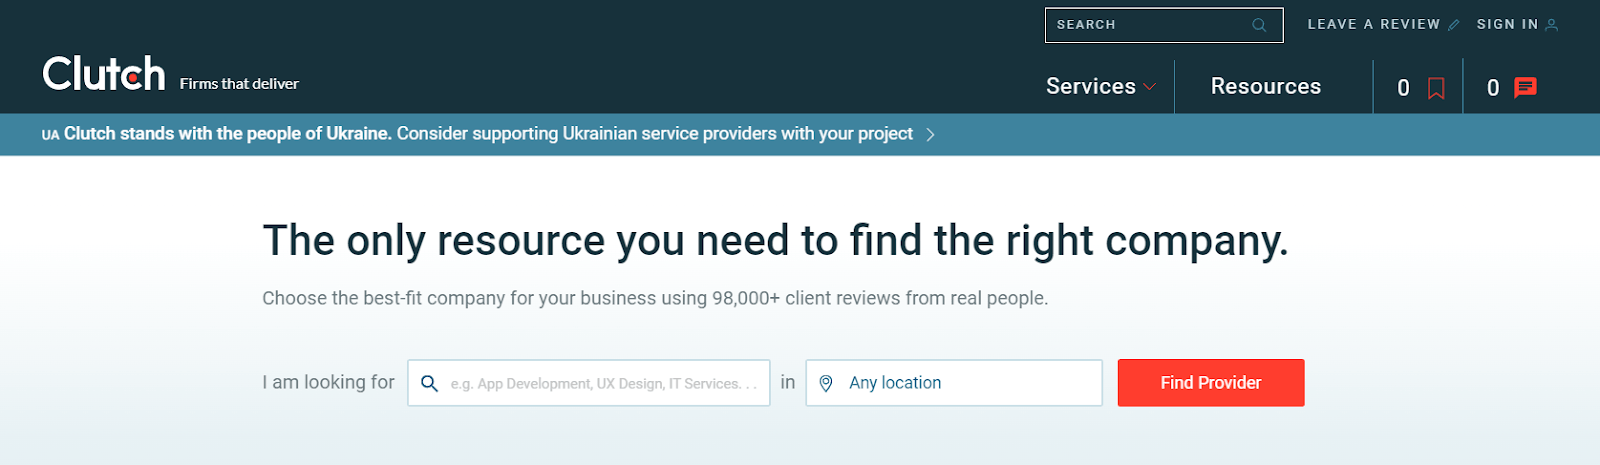This screenshot has height=465, width=1600.
Task: Focus the top Search input field
Action: pyautogui.click(x=1164, y=25)
